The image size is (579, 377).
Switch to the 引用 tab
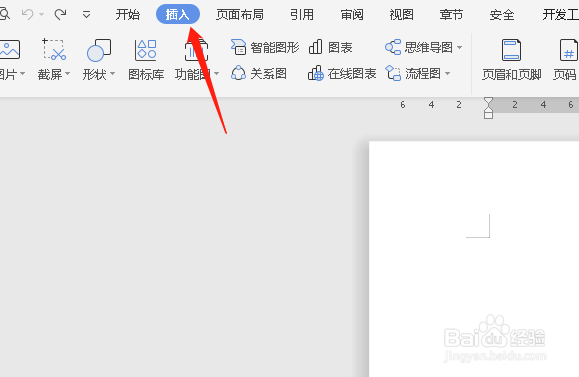point(302,15)
